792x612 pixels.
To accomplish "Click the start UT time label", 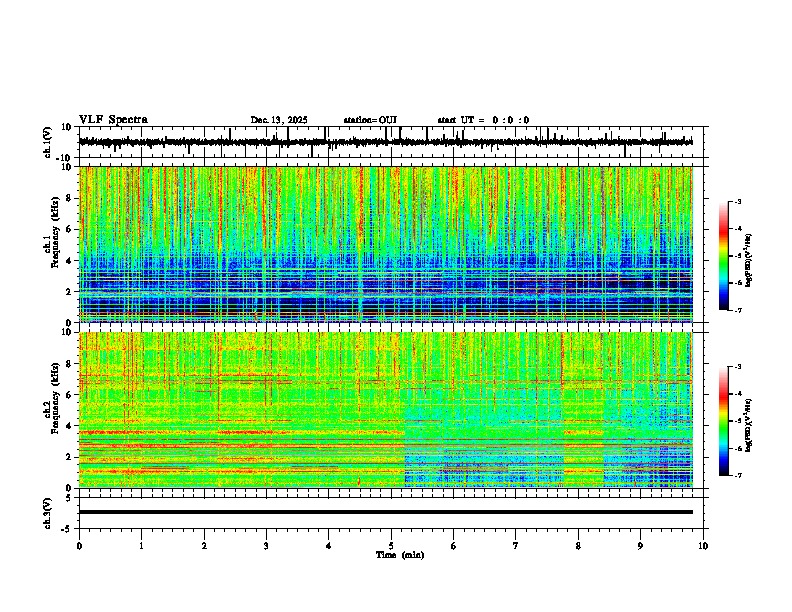I will (483, 120).
